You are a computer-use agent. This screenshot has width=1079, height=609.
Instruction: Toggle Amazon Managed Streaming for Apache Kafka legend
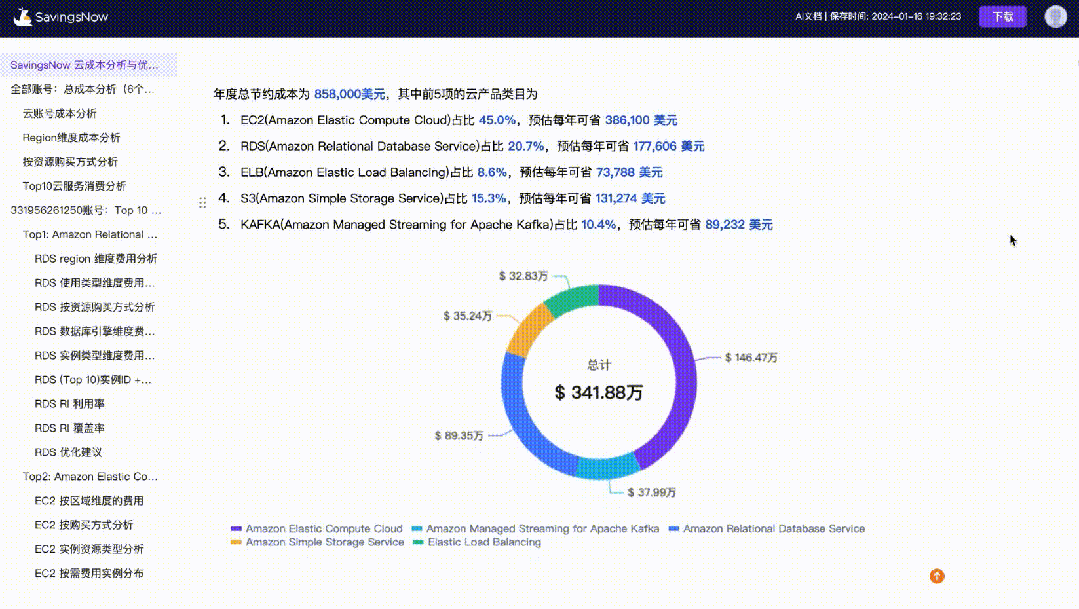pyautogui.click(x=535, y=528)
